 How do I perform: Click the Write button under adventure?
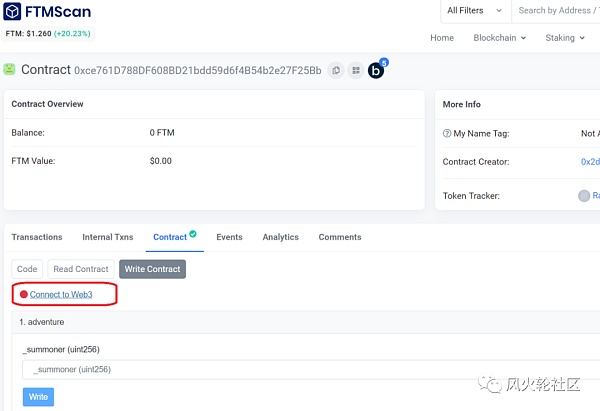38,397
